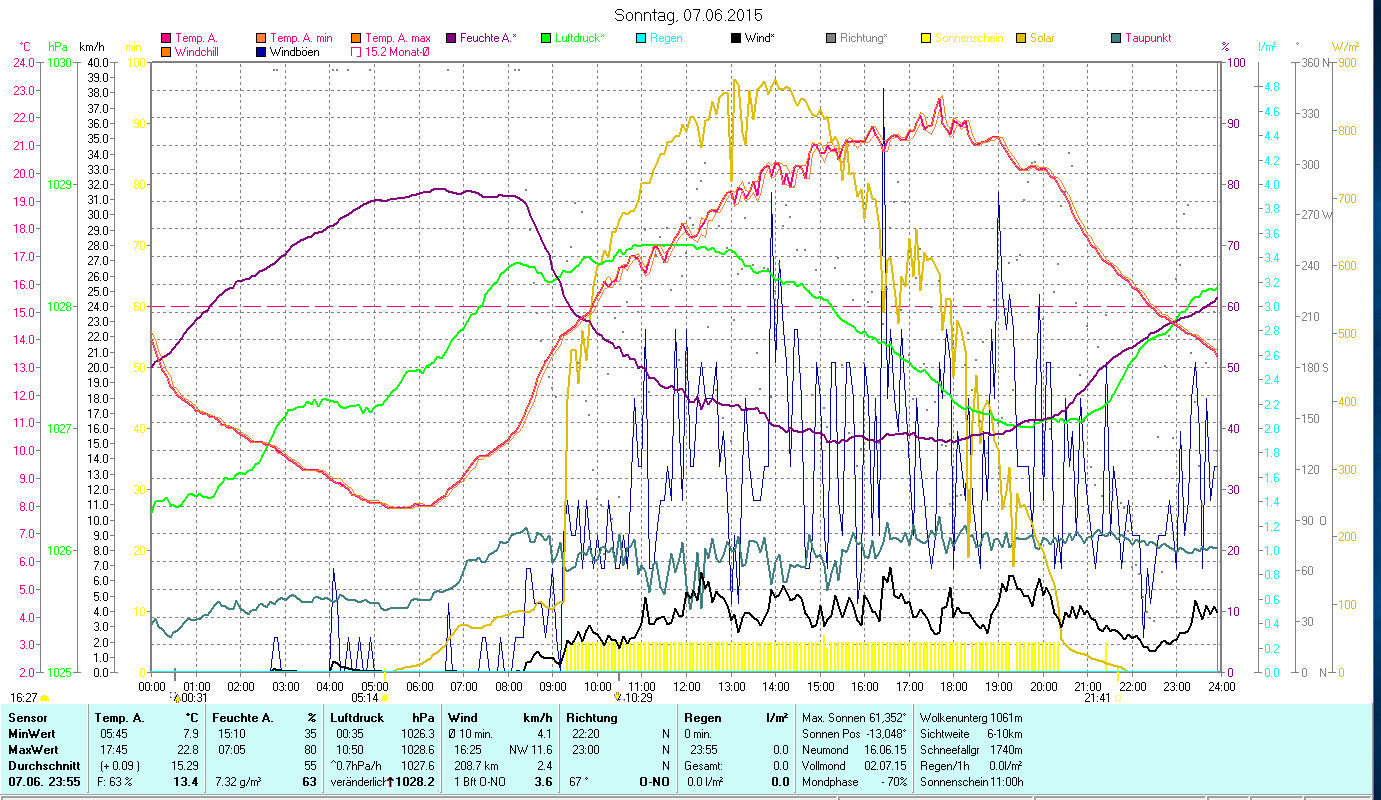1381x800 pixels.
Task: Click the 'NW 11.6' wind gust value
Action: pos(530,749)
